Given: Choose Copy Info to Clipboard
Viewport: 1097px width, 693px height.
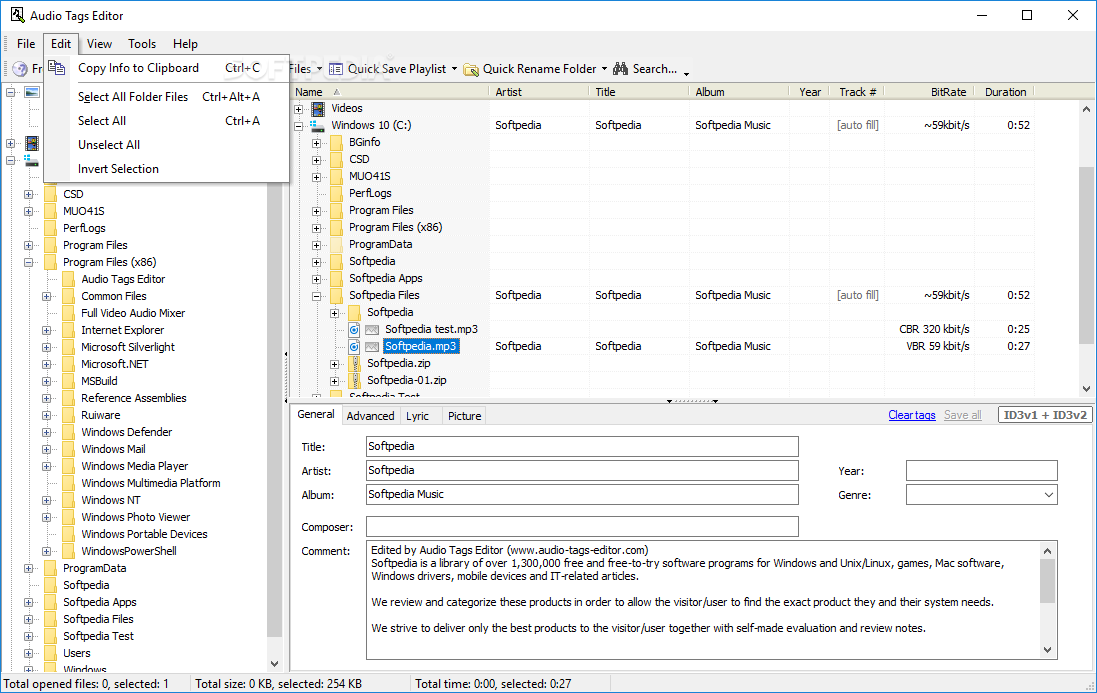Looking at the screenshot, I should pyautogui.click(x=167, y=68).
